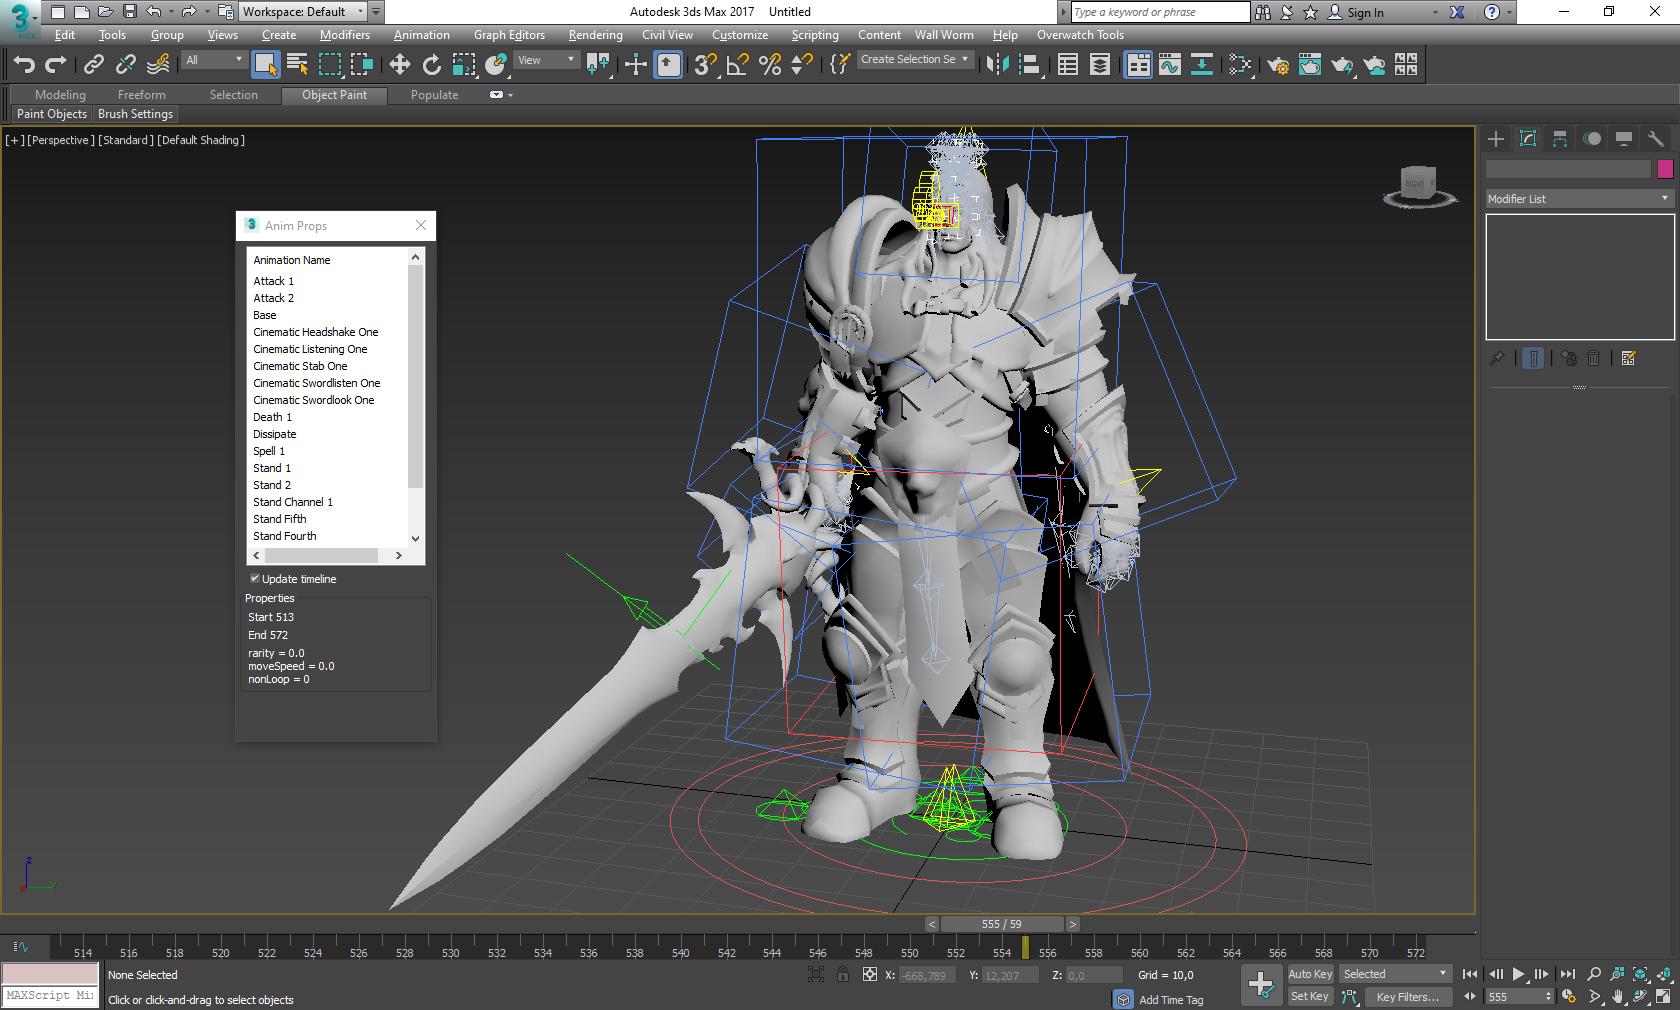Toggle Key Mode next to playback controls
This screenshot has height=1010, width=1680.
(1470, 996)
